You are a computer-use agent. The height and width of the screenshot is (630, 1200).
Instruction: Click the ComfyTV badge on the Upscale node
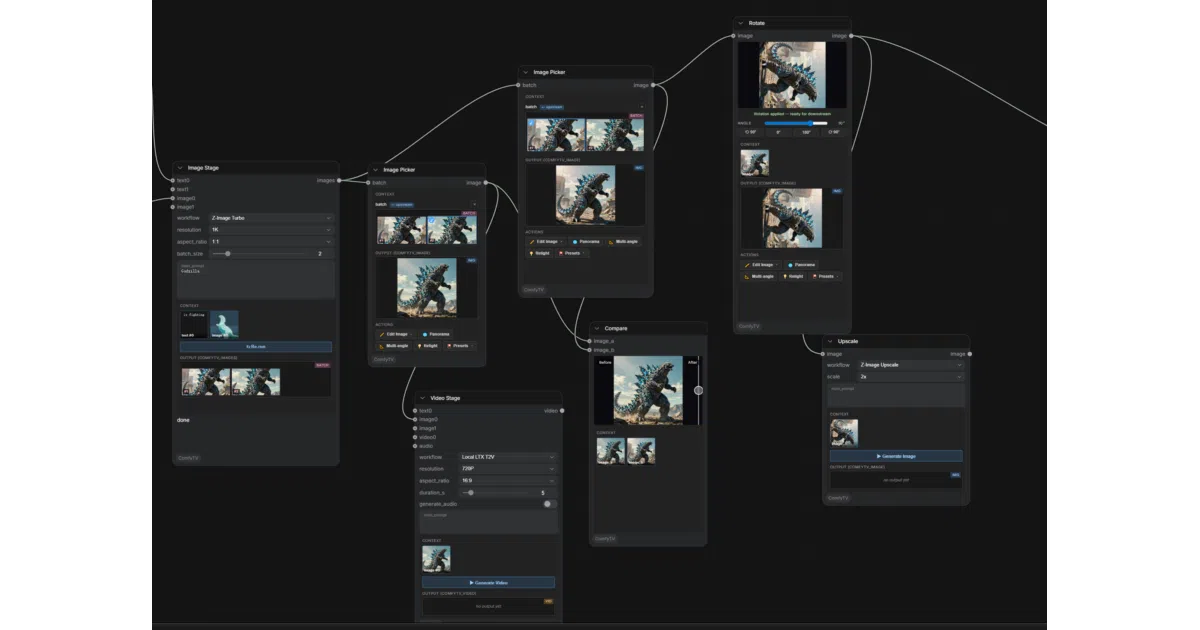tap(837, 497)
